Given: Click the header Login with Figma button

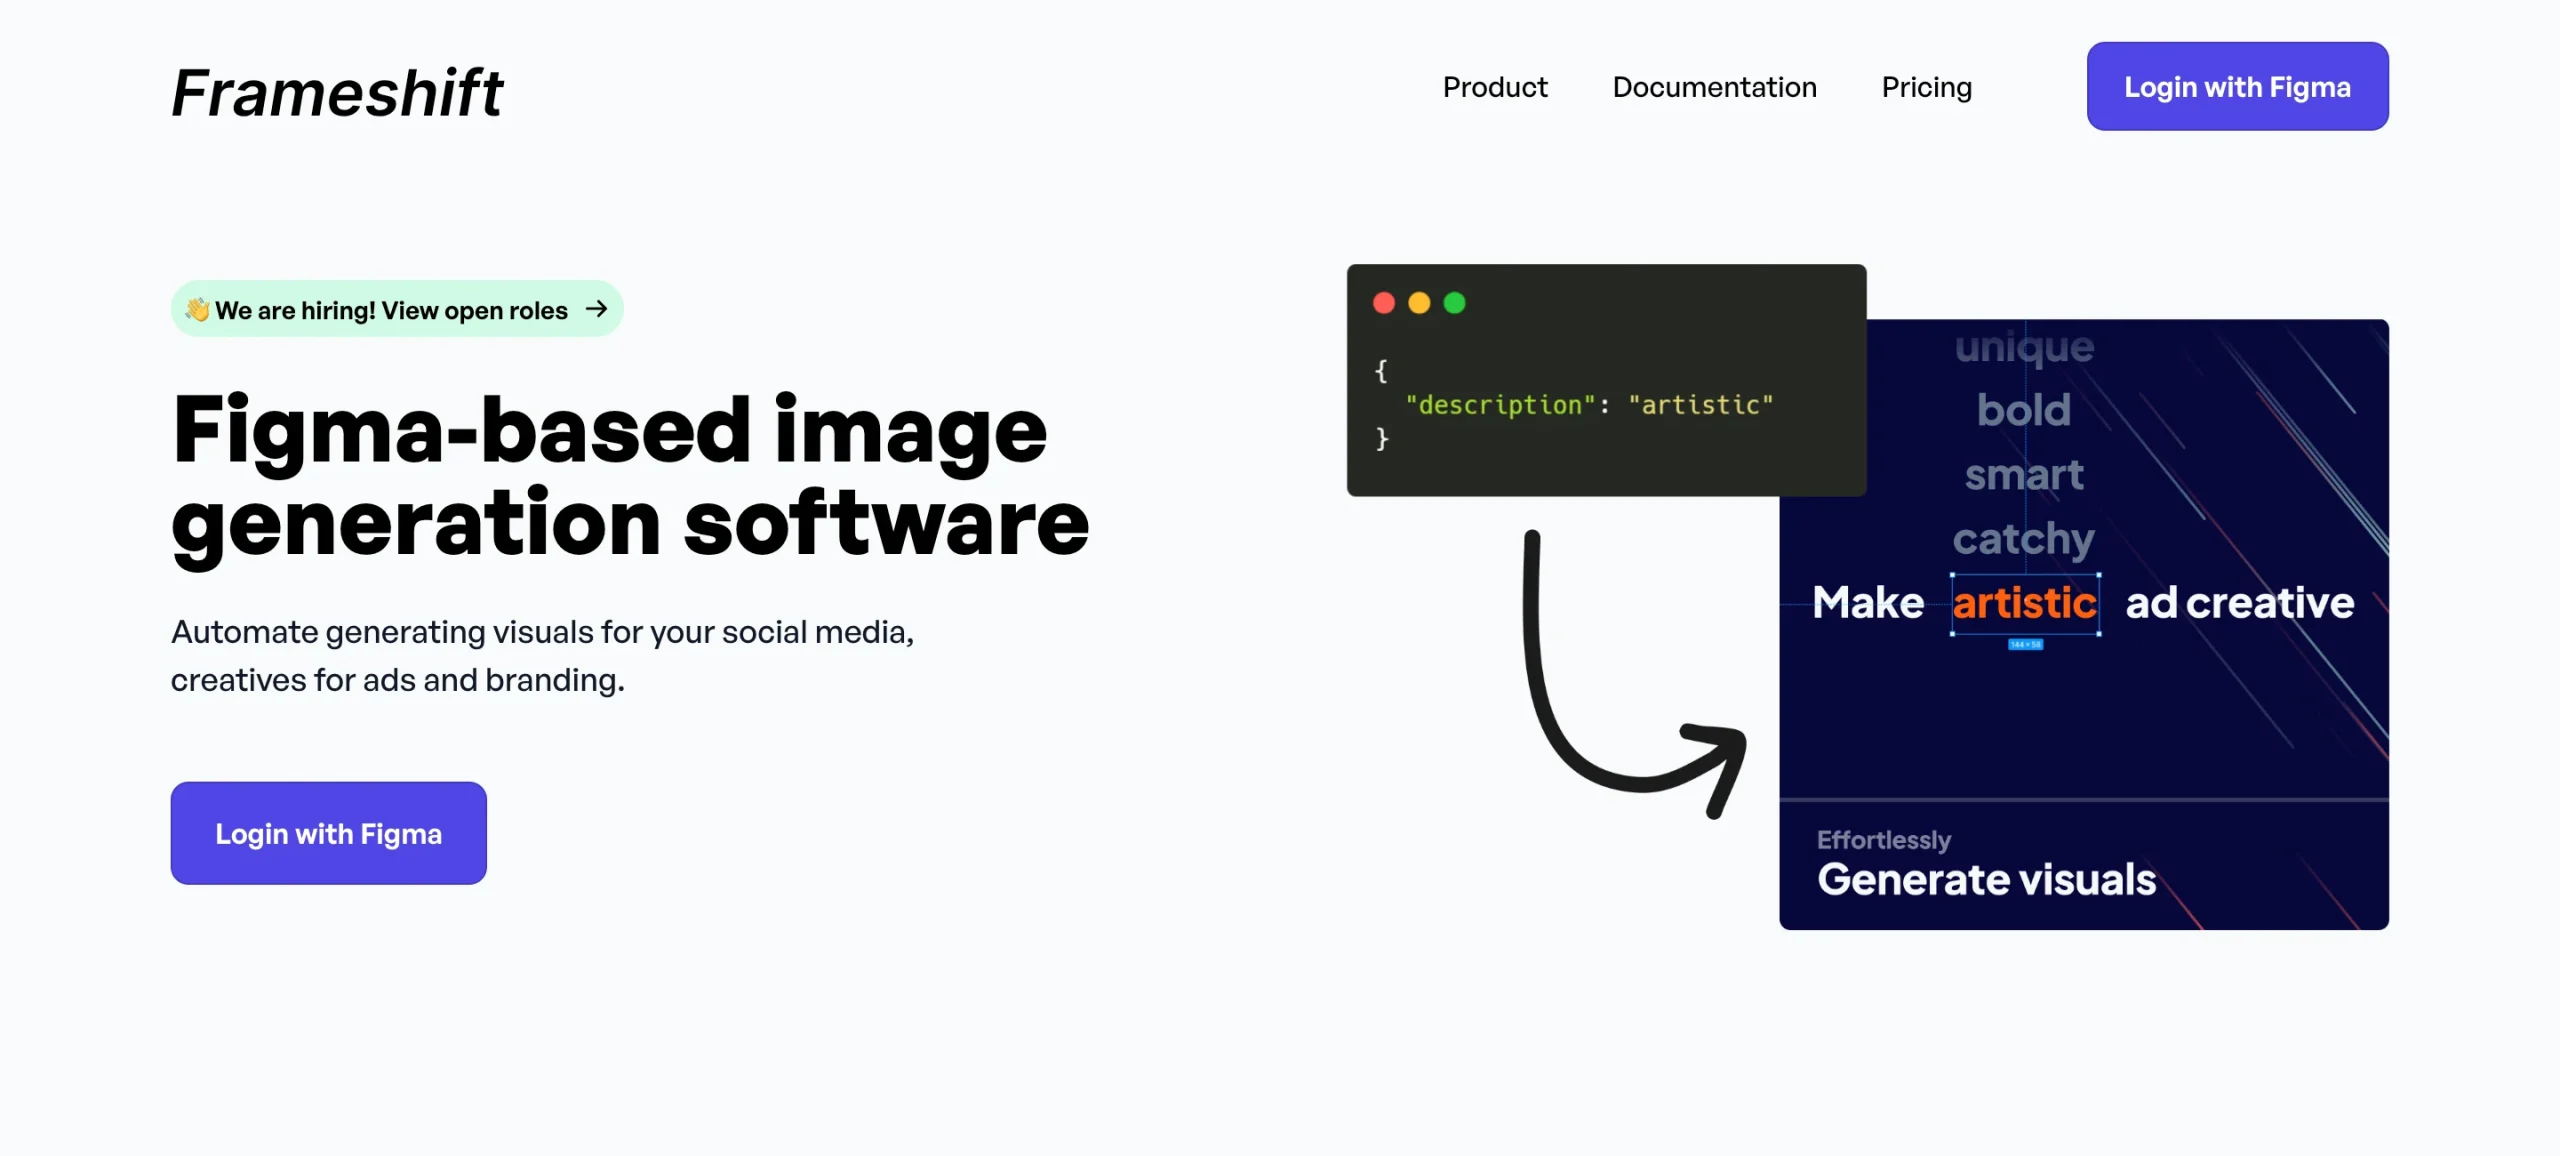Looking at the screenshot, I should click(2237, 86).
